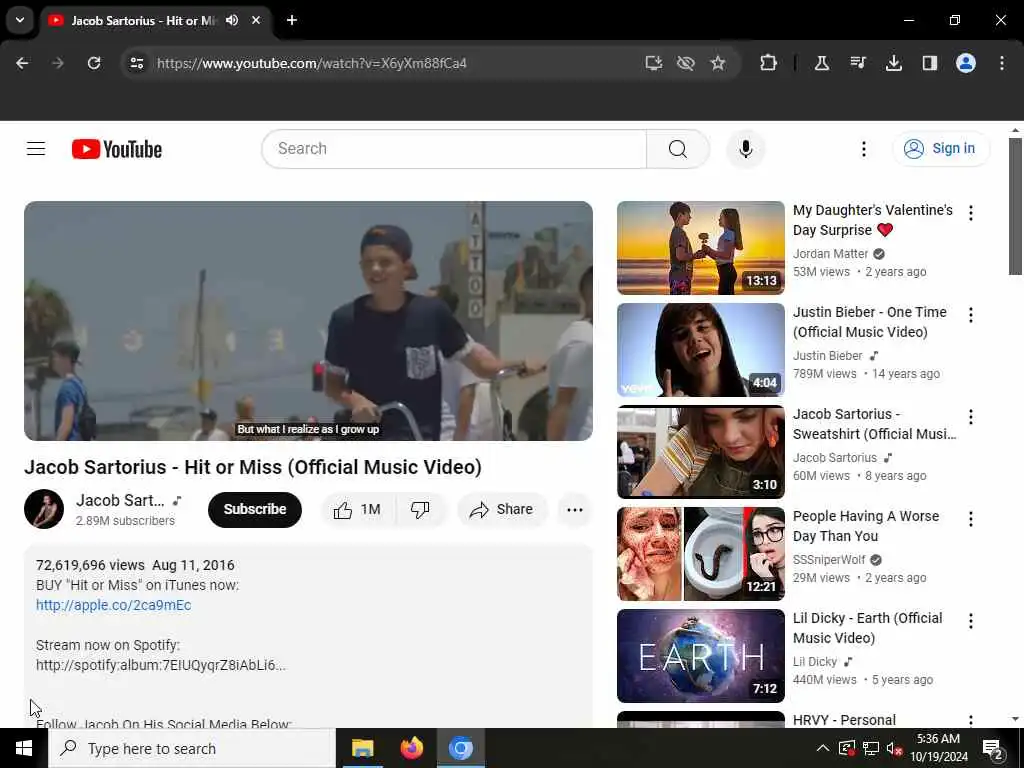Open browser downloads

893,63
